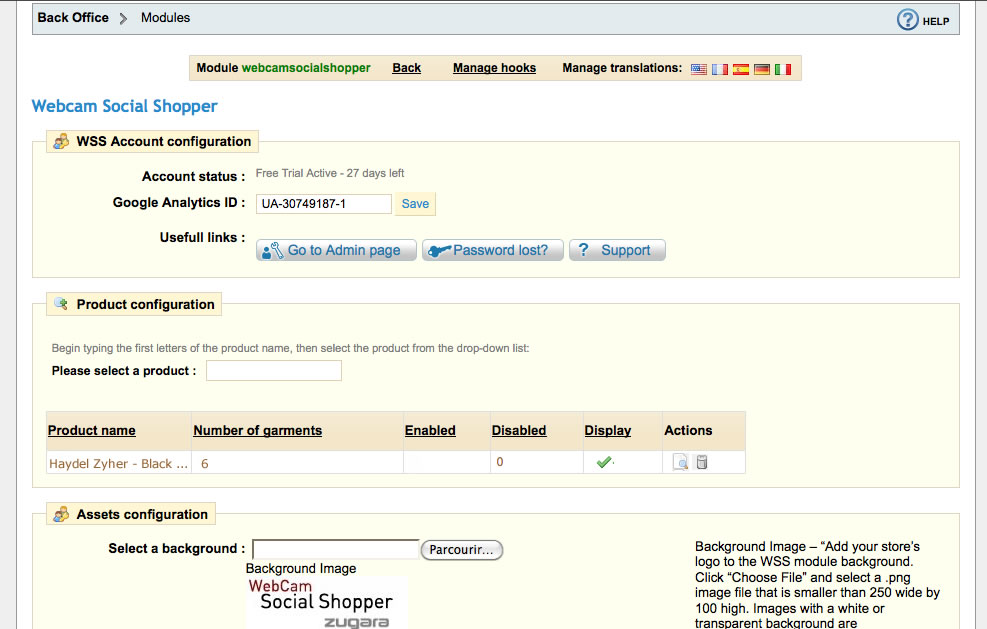Viewport: 987px width, 629px height.
Task: Save the Google Analytics ID
Action: (415, 204)
